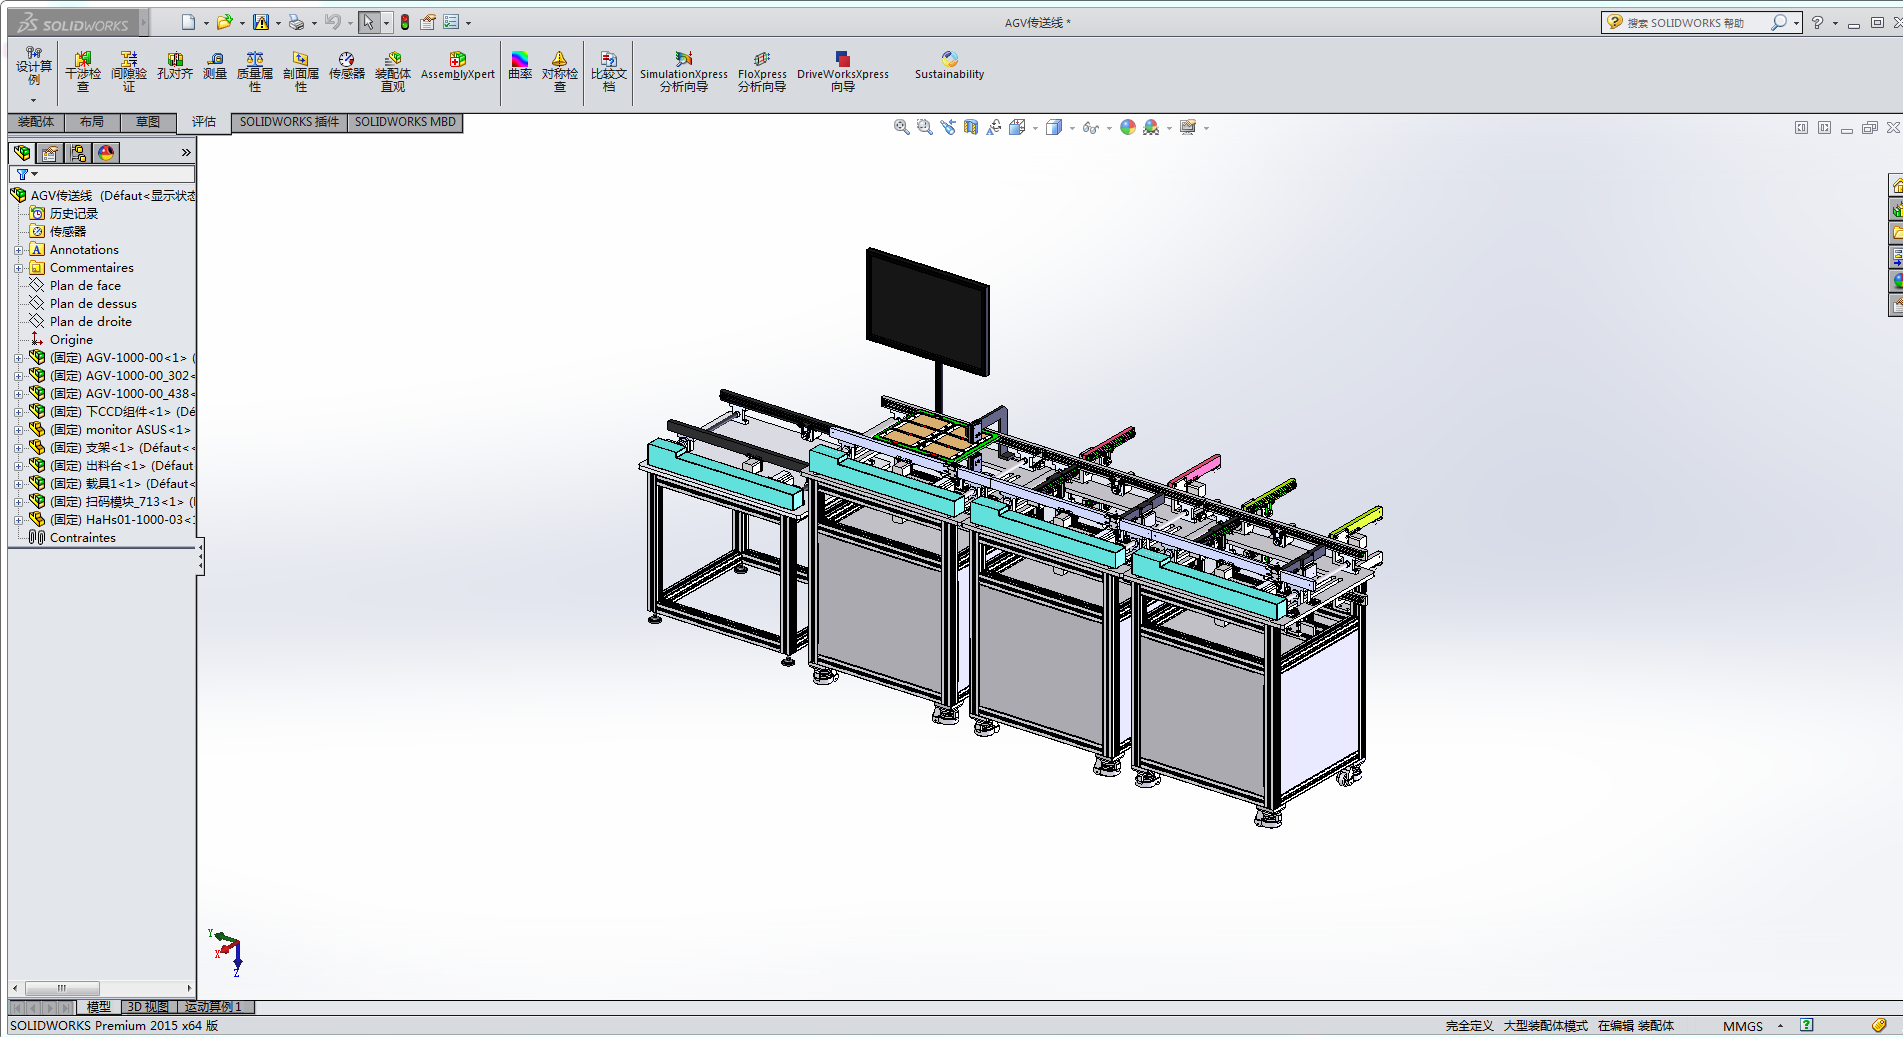Expand the Annotations tree node
The image size is (1903, 1037).
[x=18, y=250]
